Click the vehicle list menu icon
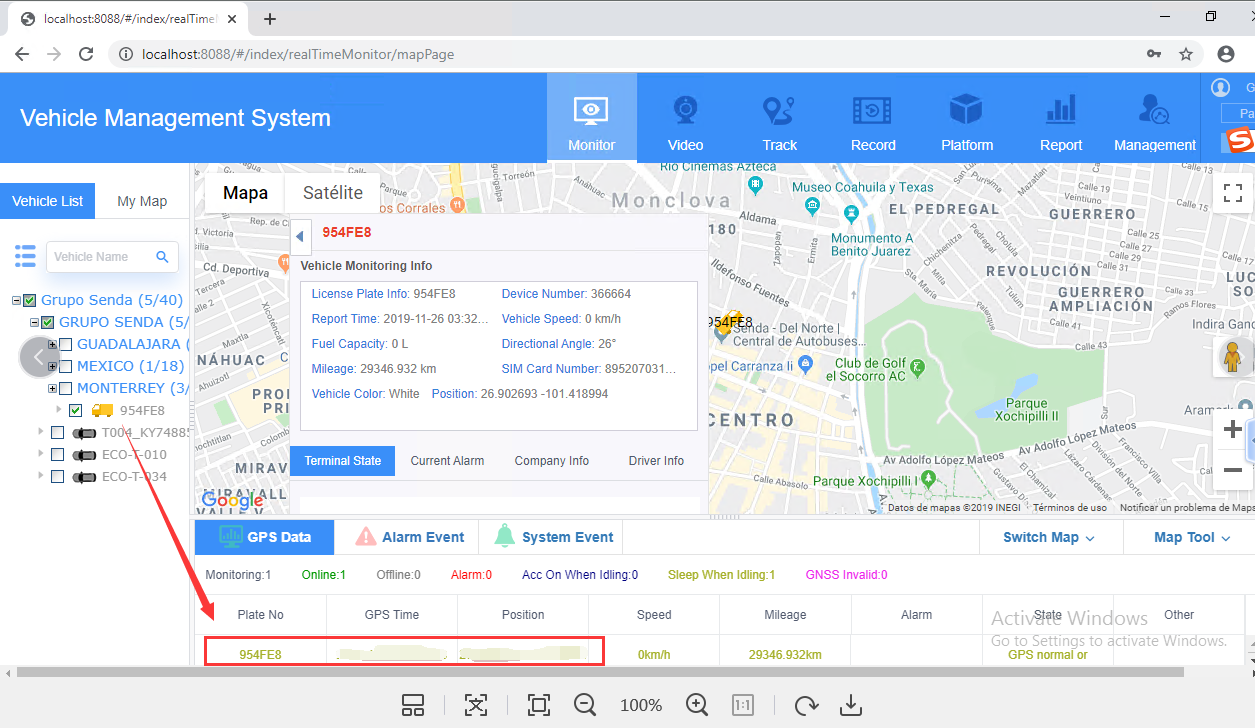Screen dimensions: 1255x728 [x=25, y=255]
